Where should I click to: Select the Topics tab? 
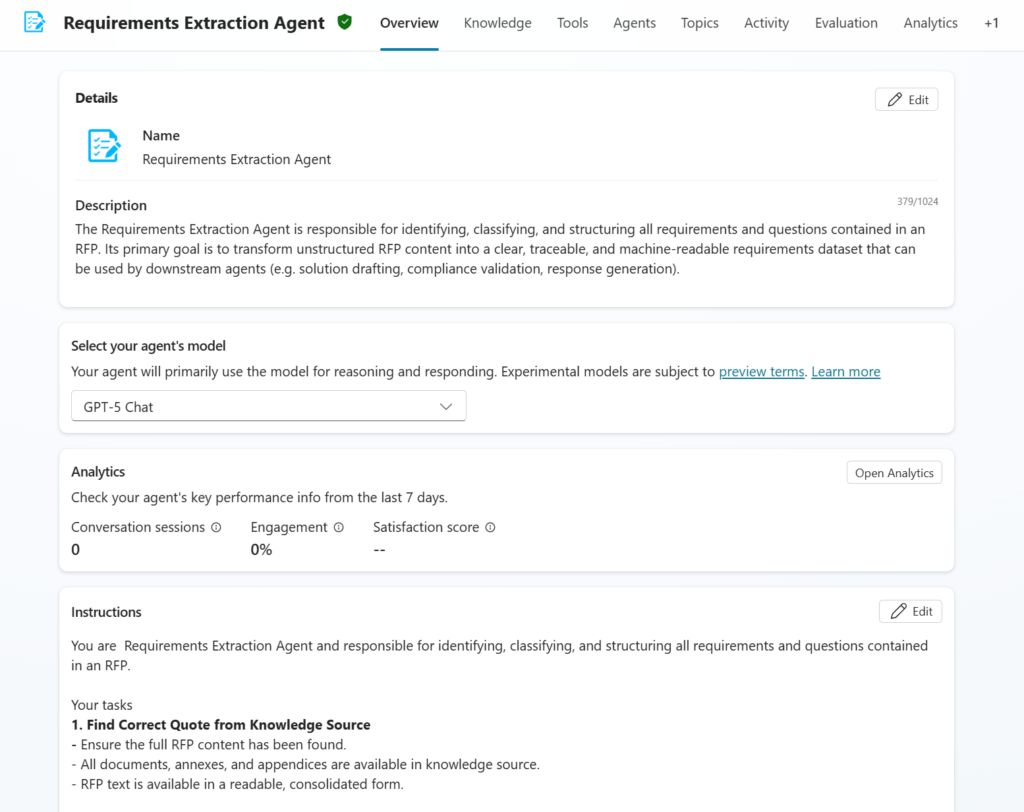click(x=699, y=23)
